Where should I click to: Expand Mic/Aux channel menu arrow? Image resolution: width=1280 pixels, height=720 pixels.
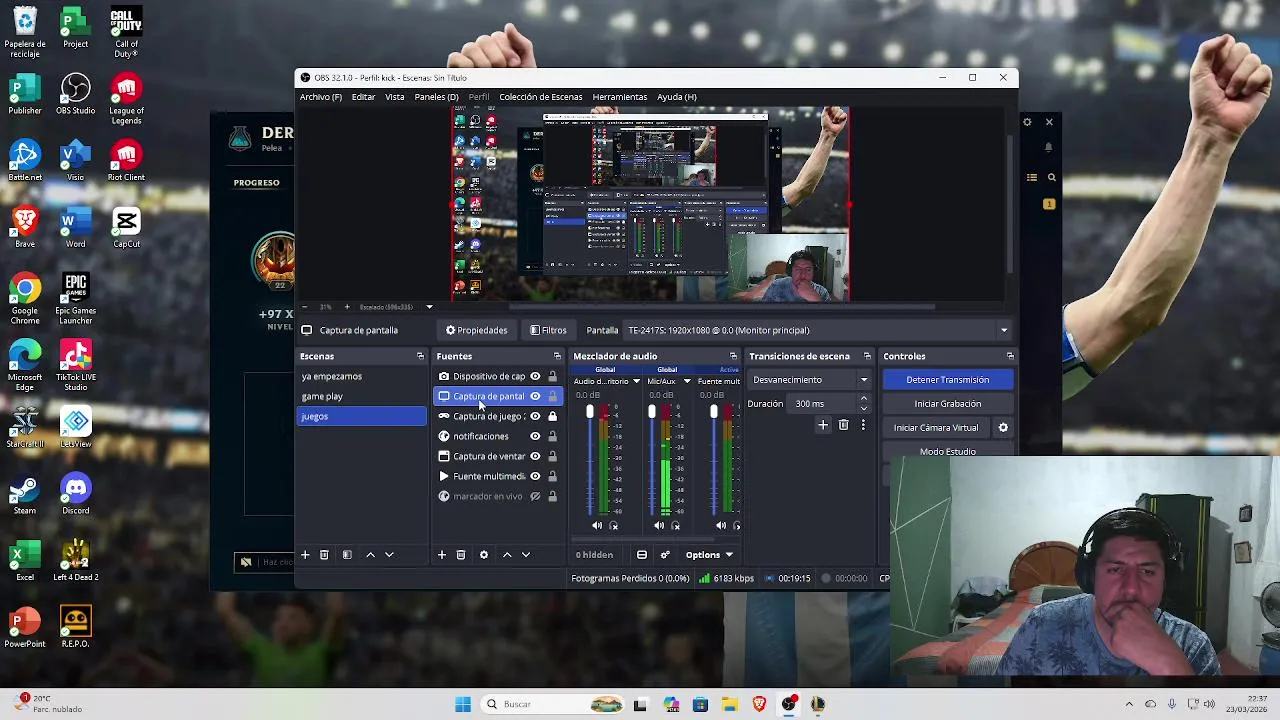point(687,381)
